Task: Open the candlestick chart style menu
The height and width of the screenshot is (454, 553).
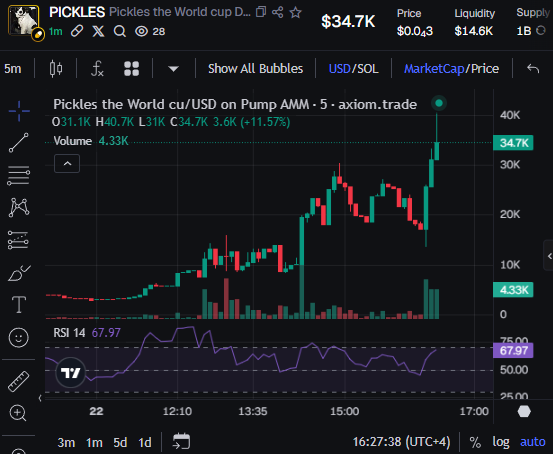Action: click(56, 68)
